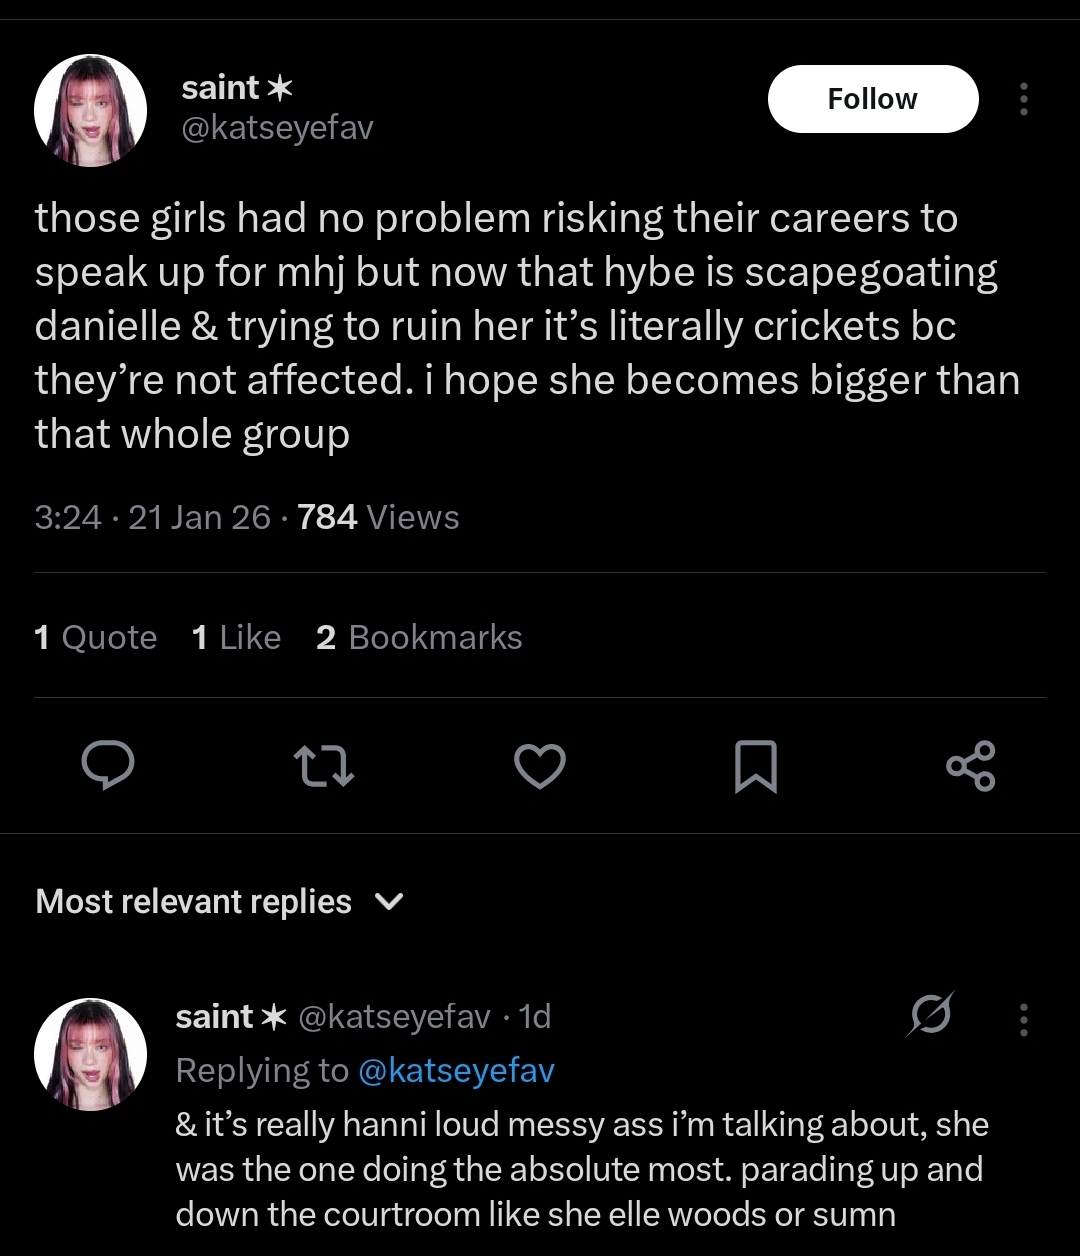Open the @katseyefav handle under post author
Image resolution: width=1080 pixels, height=1256 pixels.
[x=277, y=129]
